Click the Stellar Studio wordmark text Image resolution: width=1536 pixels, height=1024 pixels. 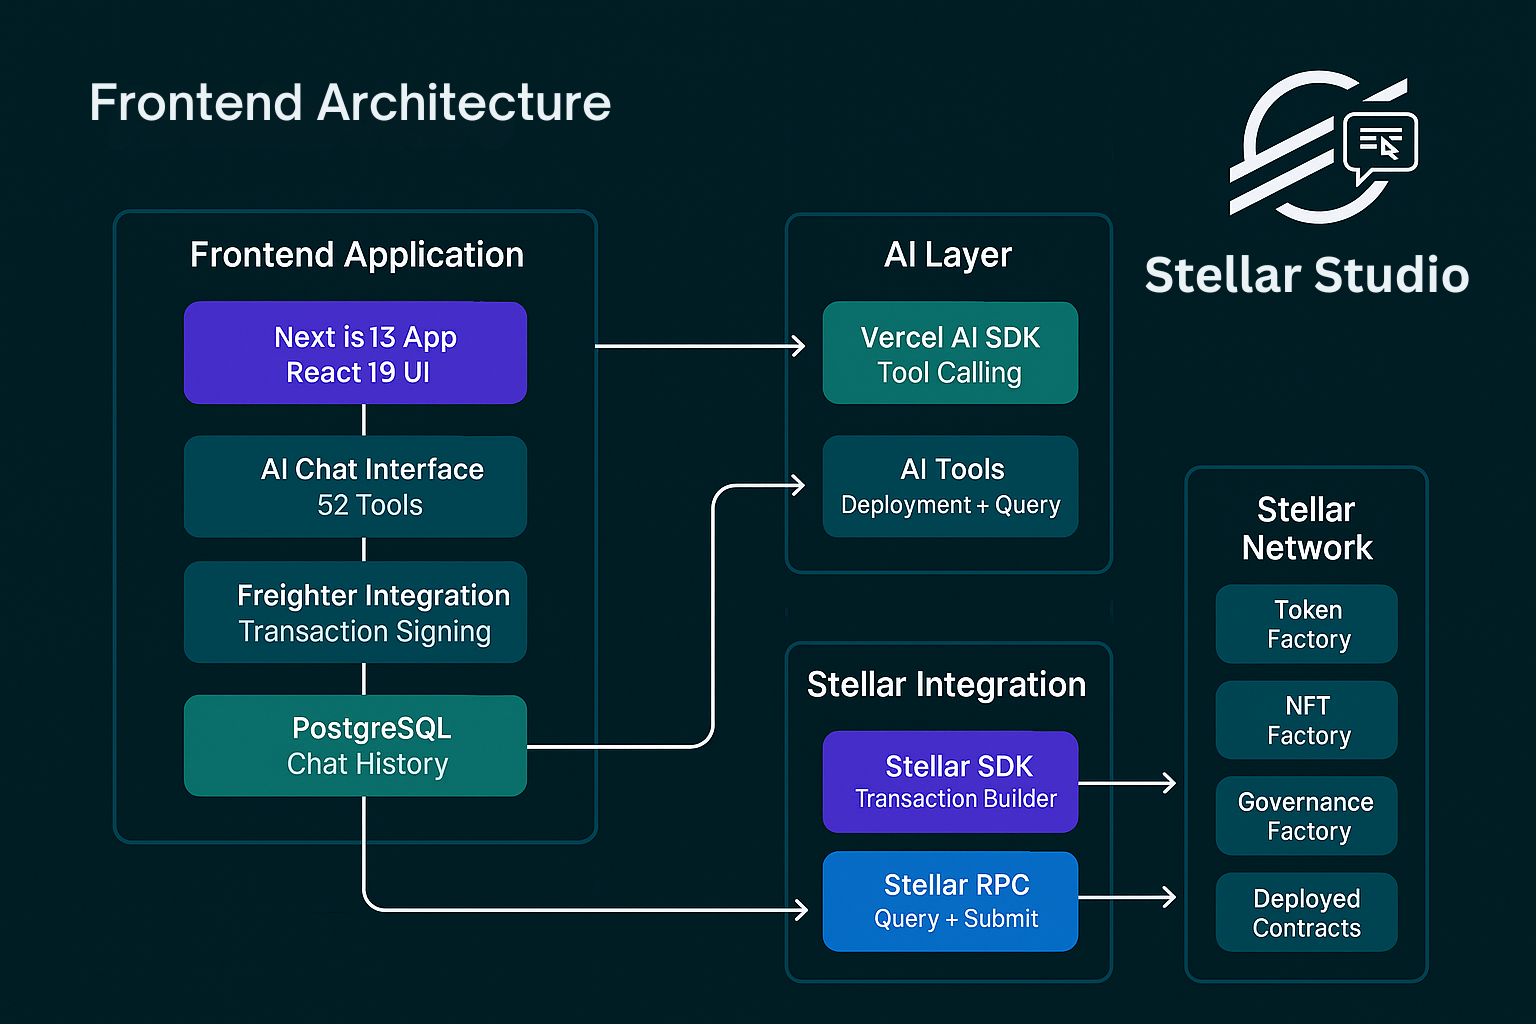(x=1307, y=275)
